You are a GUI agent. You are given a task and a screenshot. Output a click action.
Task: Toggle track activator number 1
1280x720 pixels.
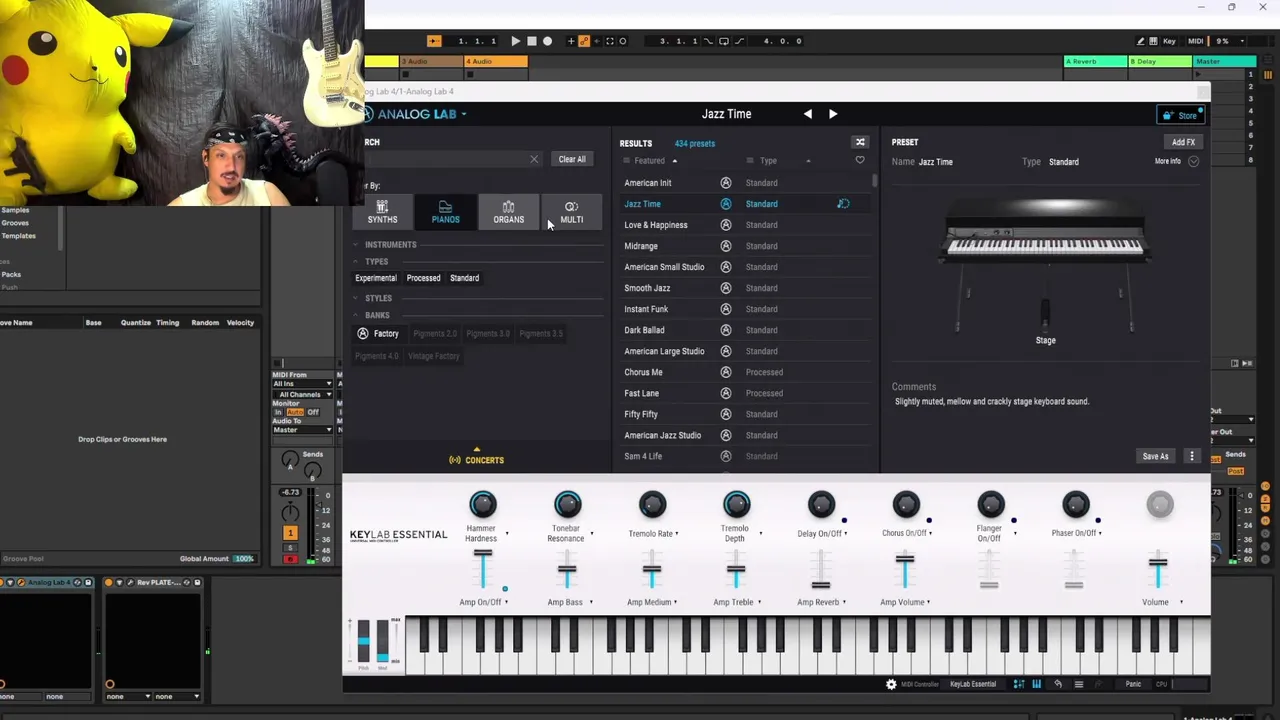coord(290,534)
